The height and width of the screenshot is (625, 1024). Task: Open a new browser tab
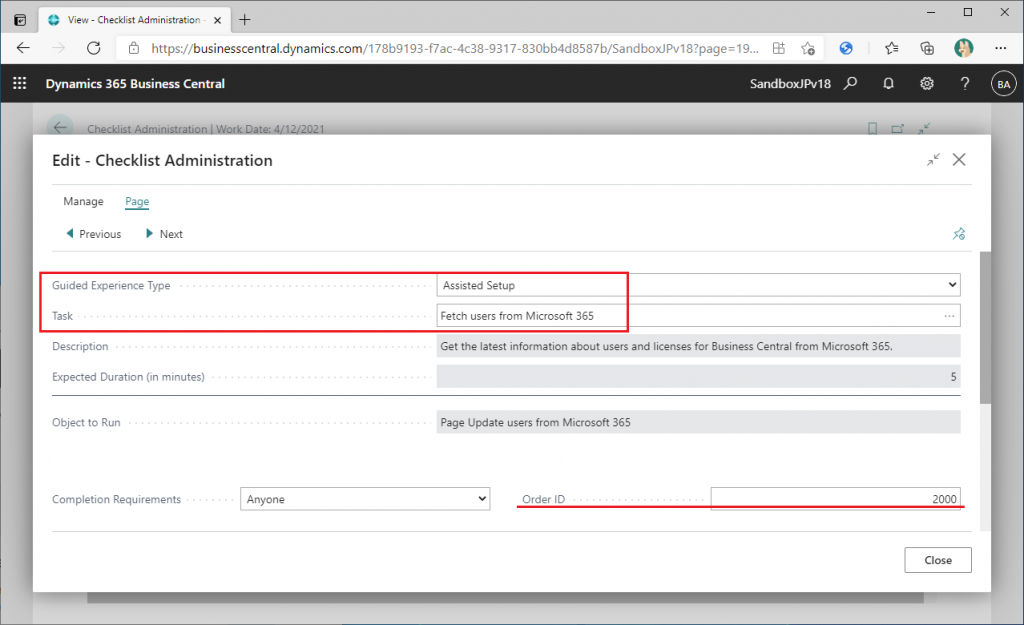(x=244, y=20)
